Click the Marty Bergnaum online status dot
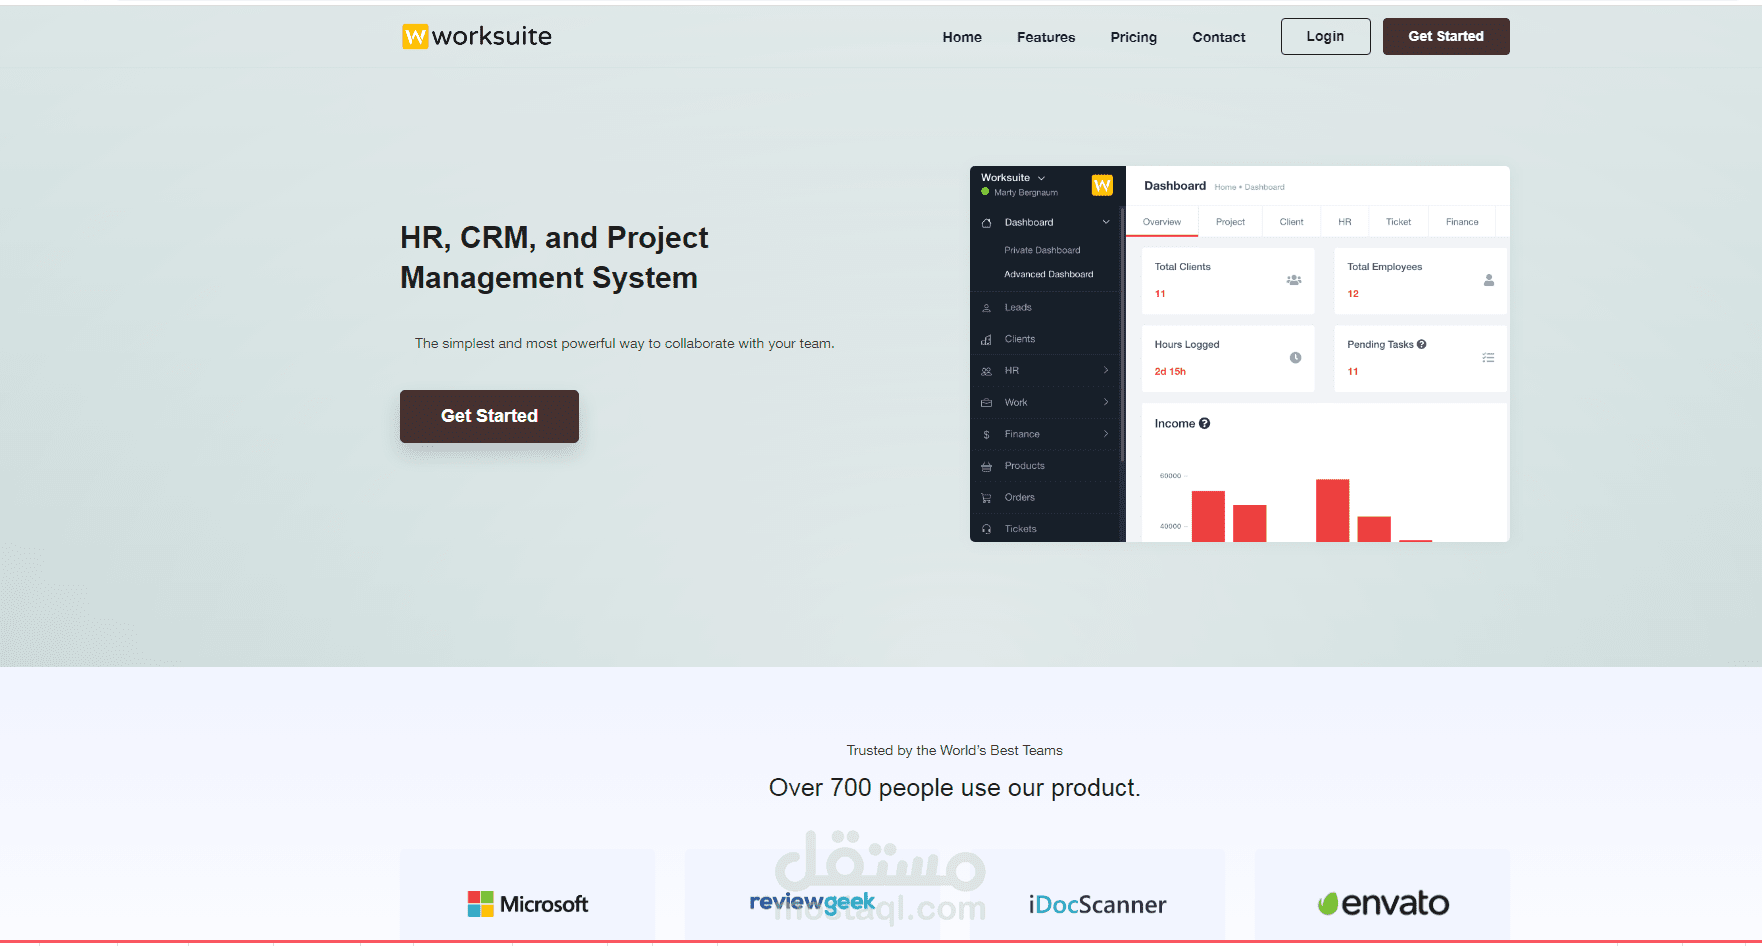Image resolution: width=1762 pixels, height=946 pixels. (985, 192)
